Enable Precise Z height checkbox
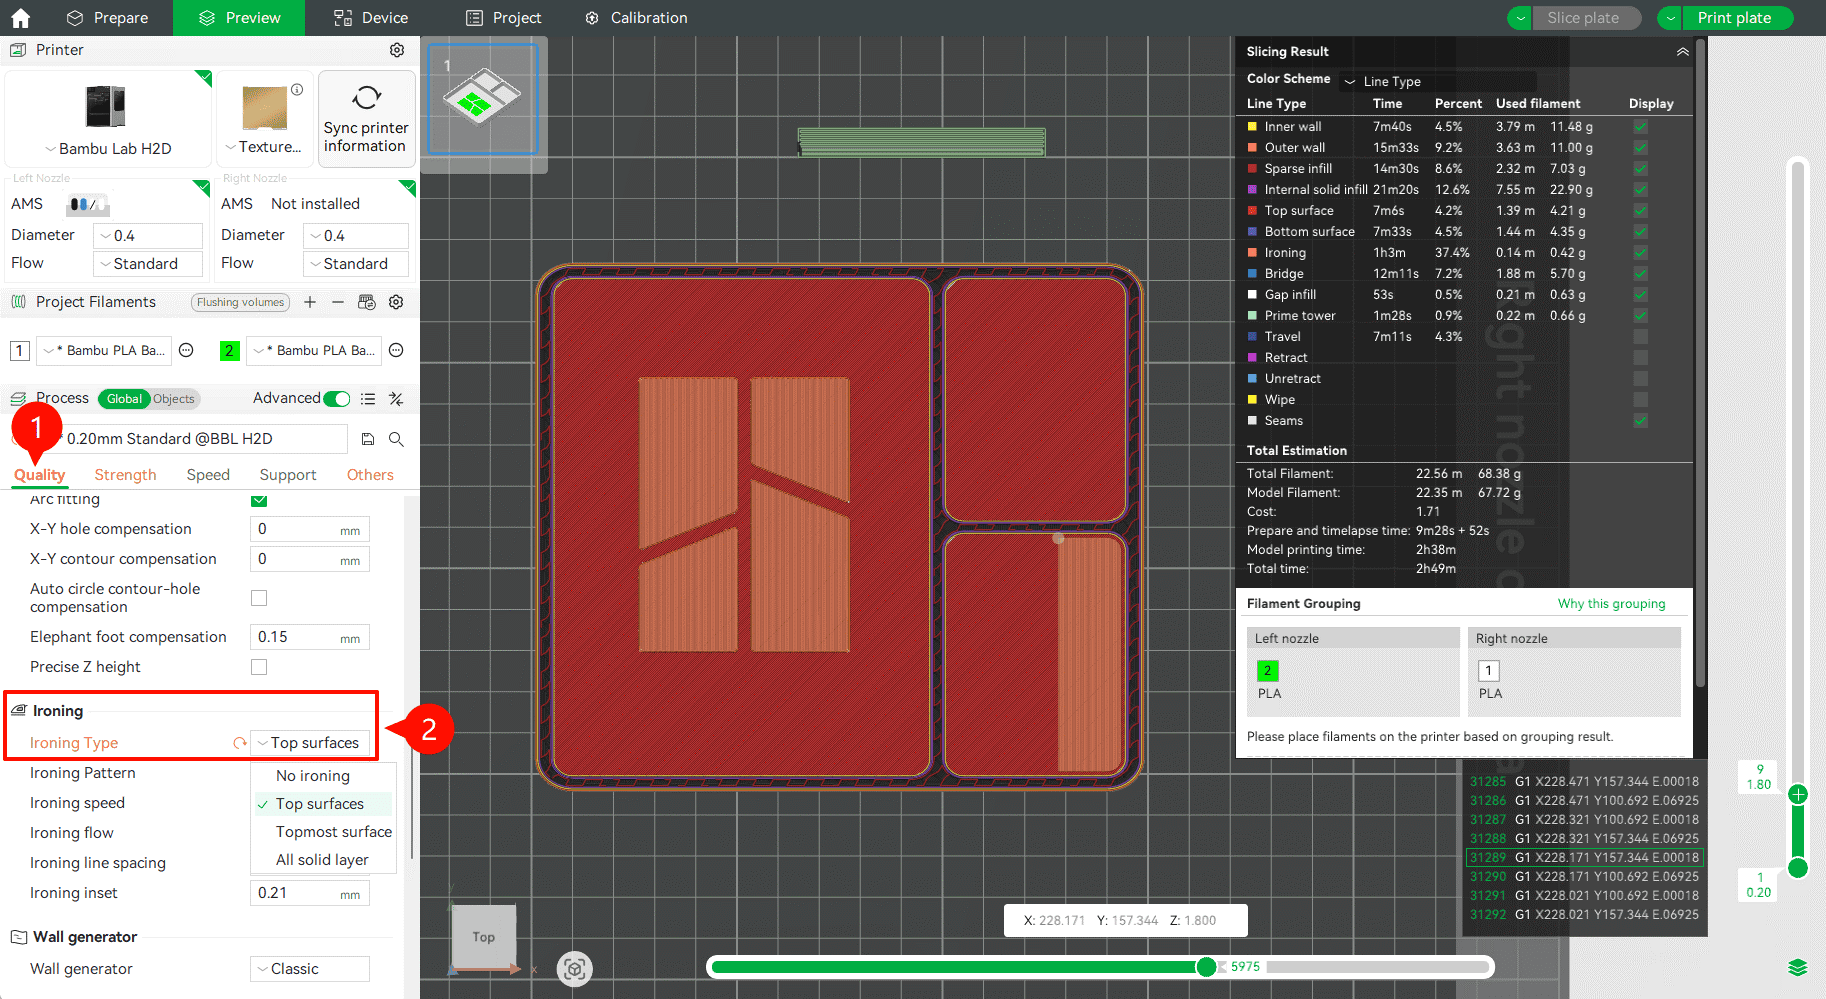 [x=259, y=667]
